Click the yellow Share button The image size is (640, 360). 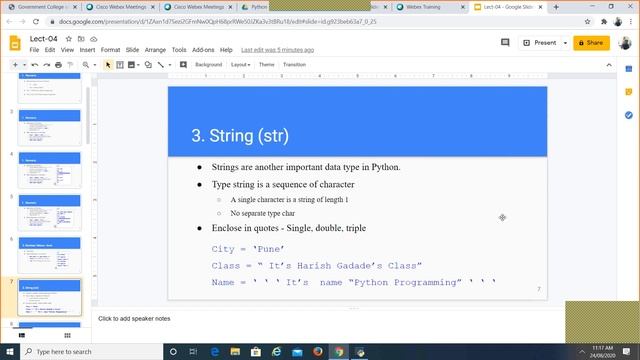(x=591, y=43)
